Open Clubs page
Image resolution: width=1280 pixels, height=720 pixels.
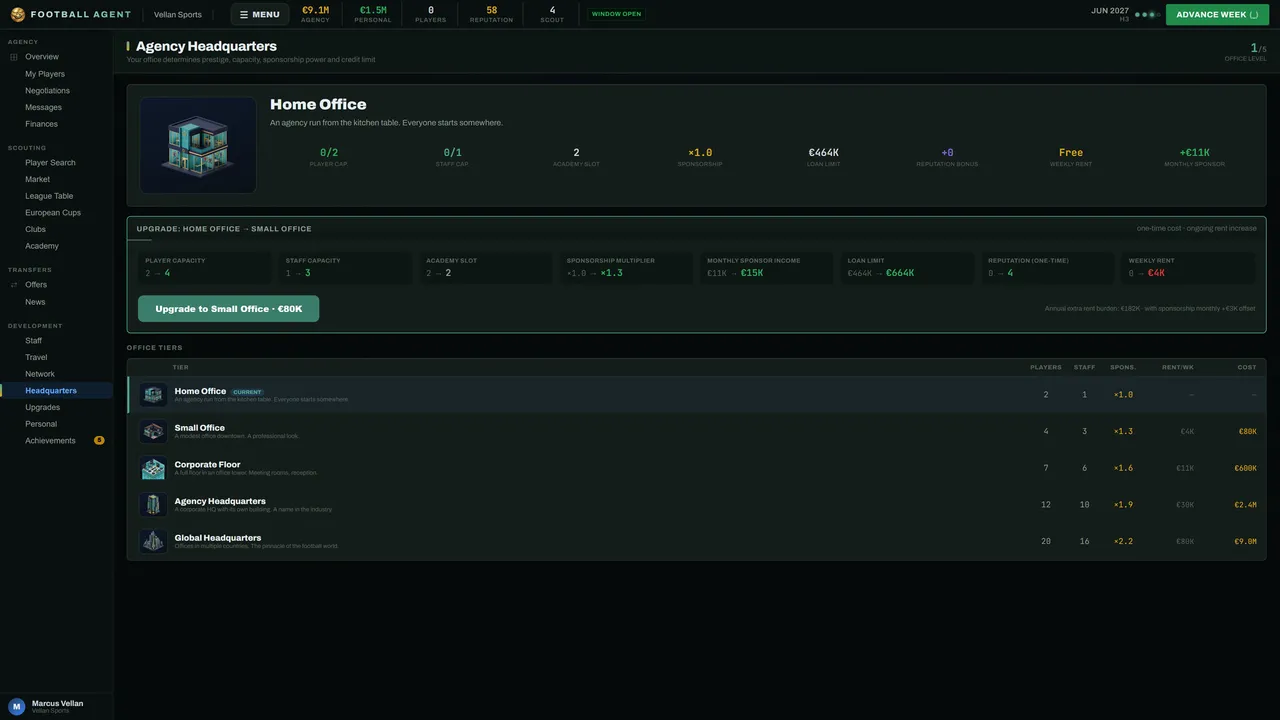[x=35, y=229]
